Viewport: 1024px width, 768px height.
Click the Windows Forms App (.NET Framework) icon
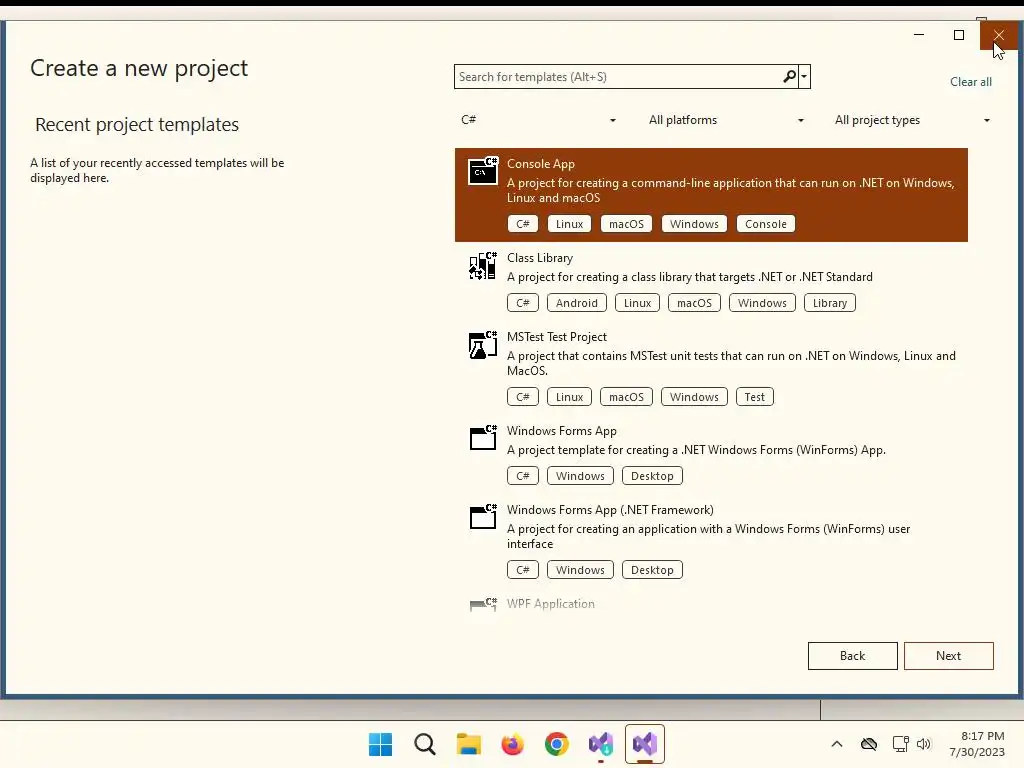(x=483, y=517)
